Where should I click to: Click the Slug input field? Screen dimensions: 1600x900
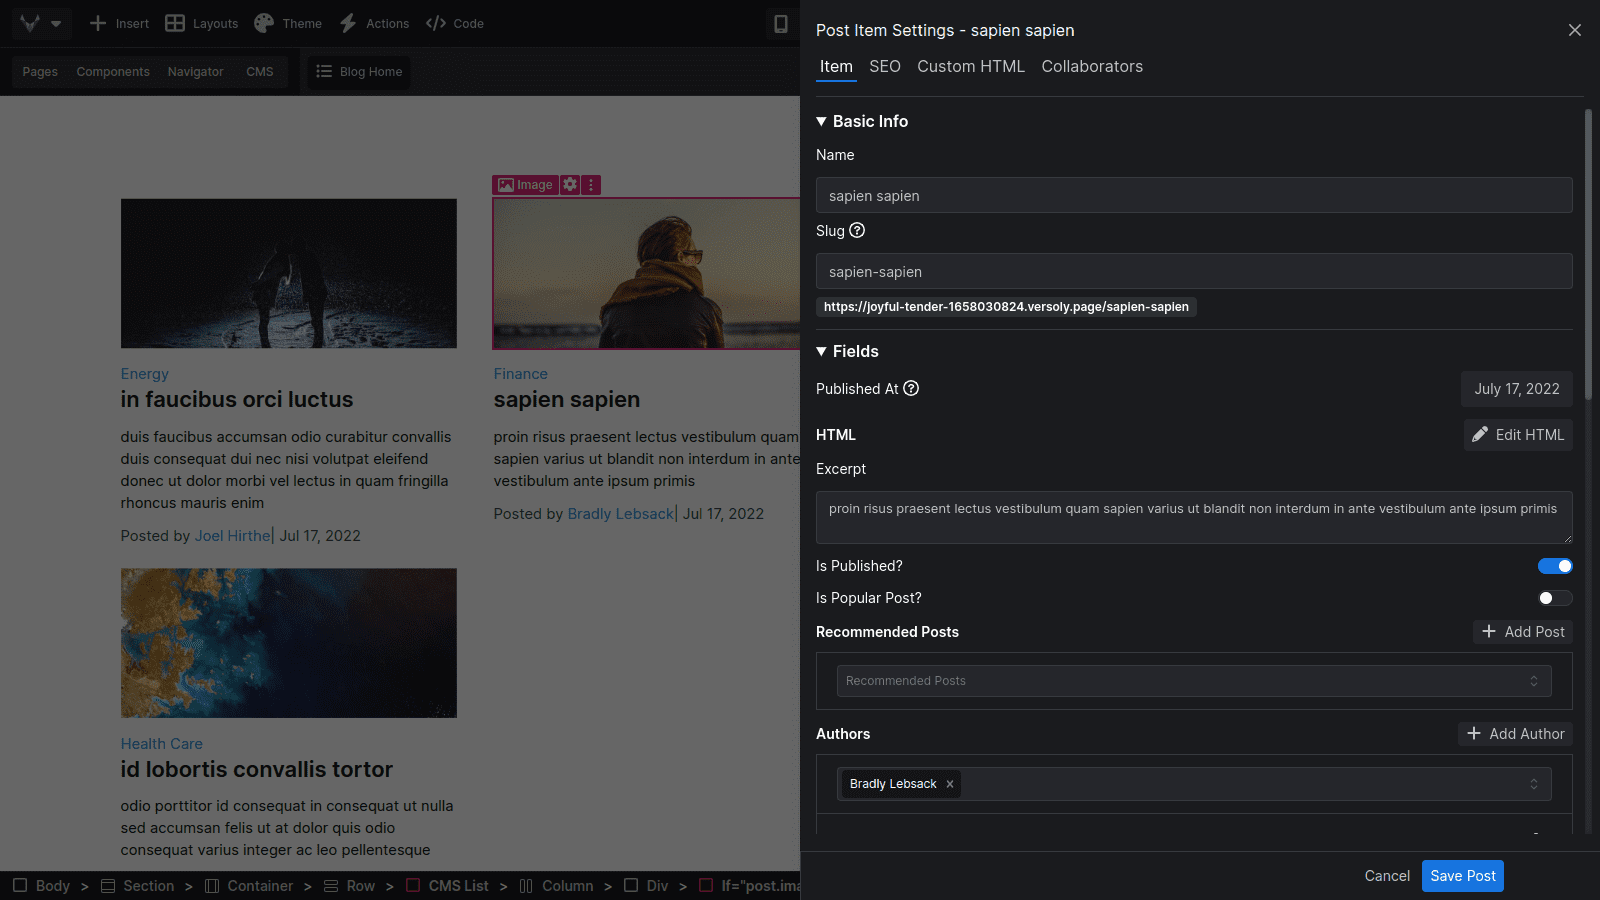click(x=1194, y=271)
